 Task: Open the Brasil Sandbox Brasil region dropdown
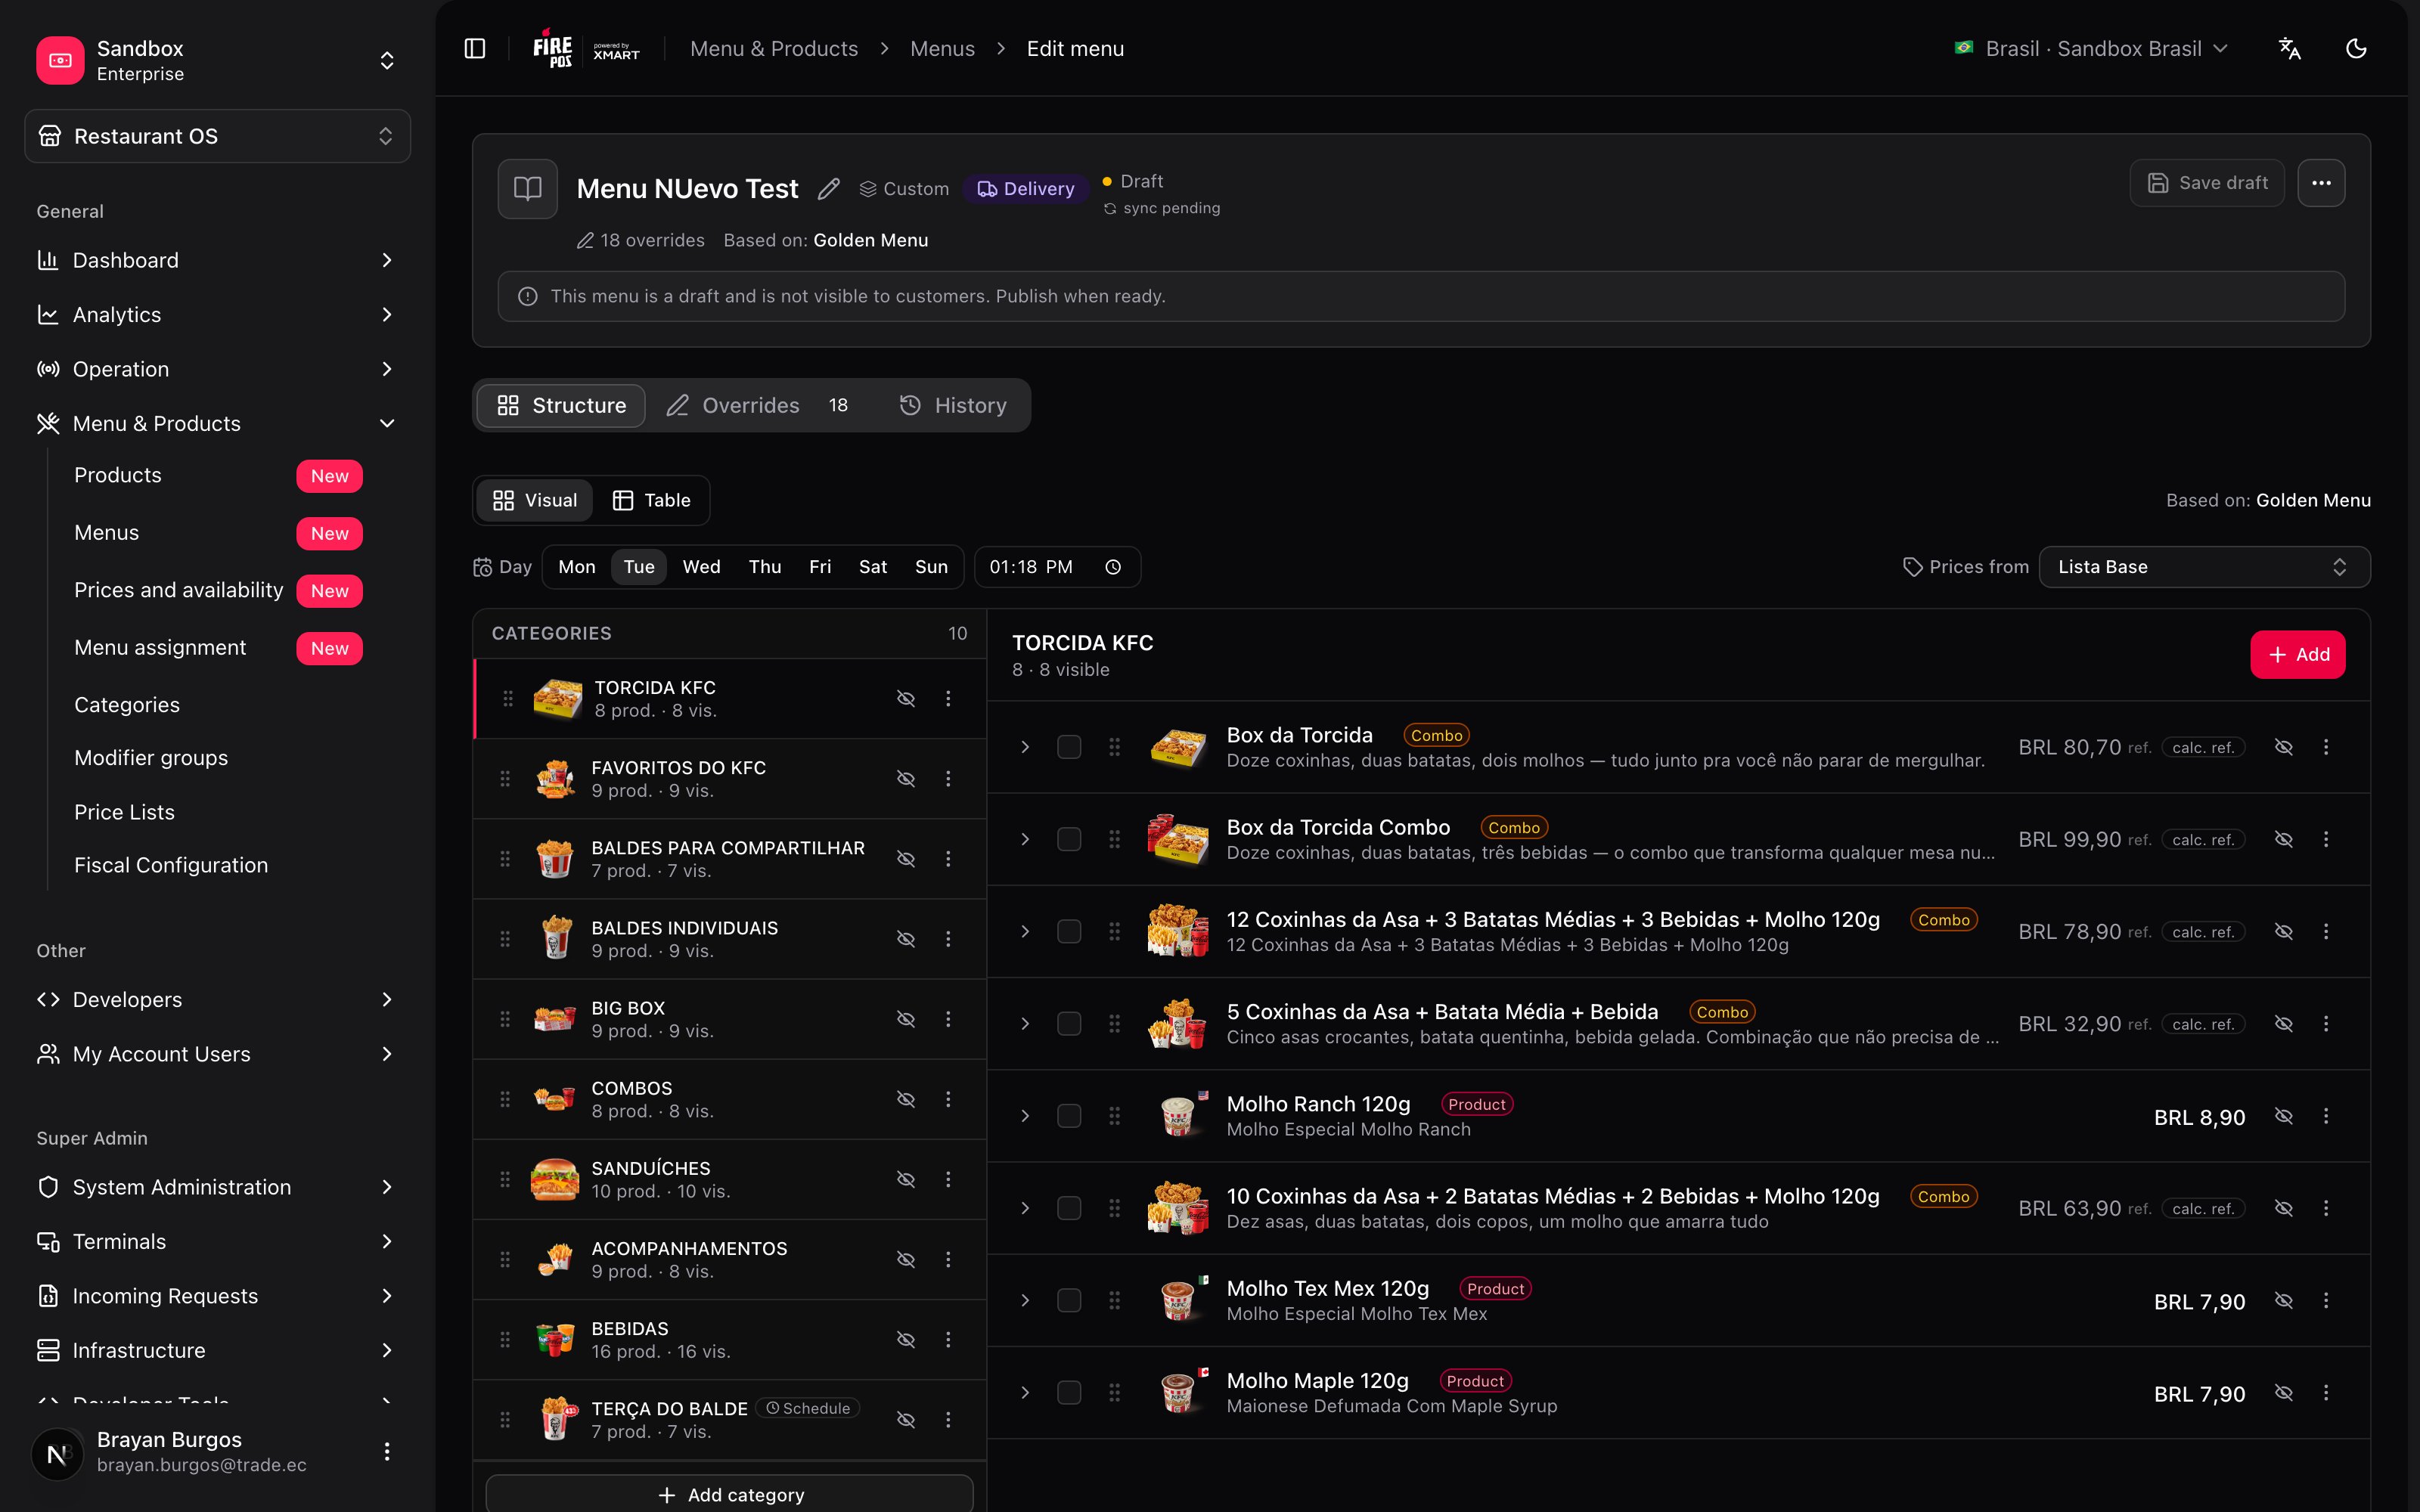(x=2092, y=48)
